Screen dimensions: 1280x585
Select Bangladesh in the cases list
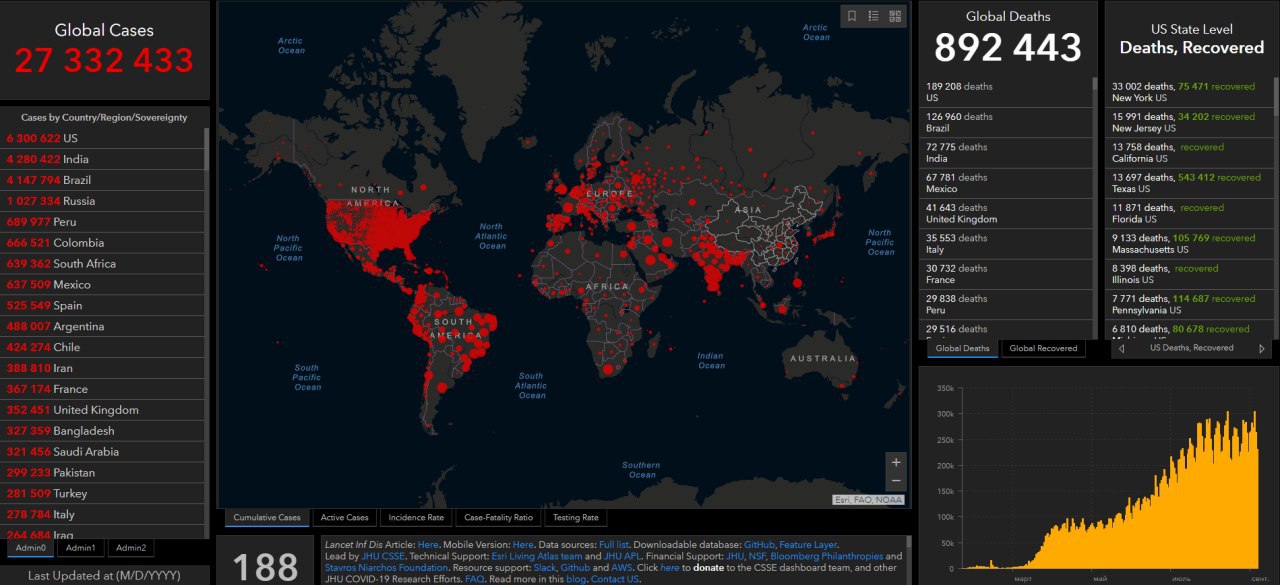tap(102, 431)
